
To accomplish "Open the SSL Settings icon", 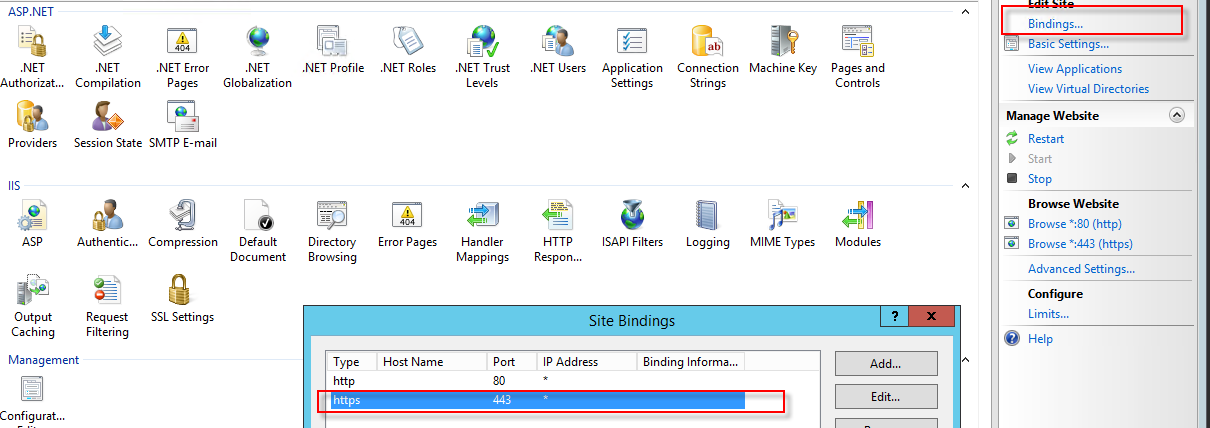I will click(181, 299).
